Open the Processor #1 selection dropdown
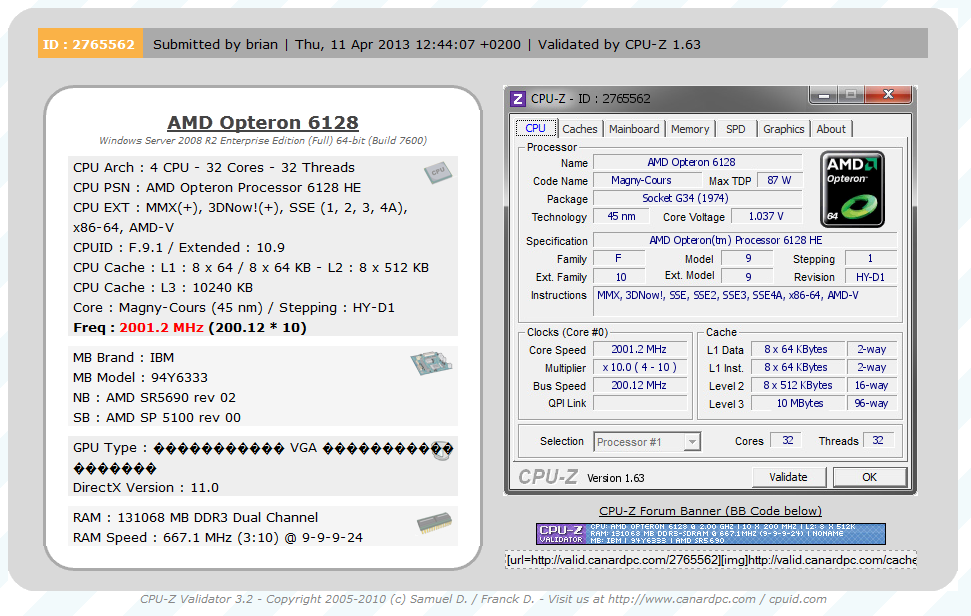Viewport: 971px width, 616px height. pyautogui.click(x=647, y=441)
